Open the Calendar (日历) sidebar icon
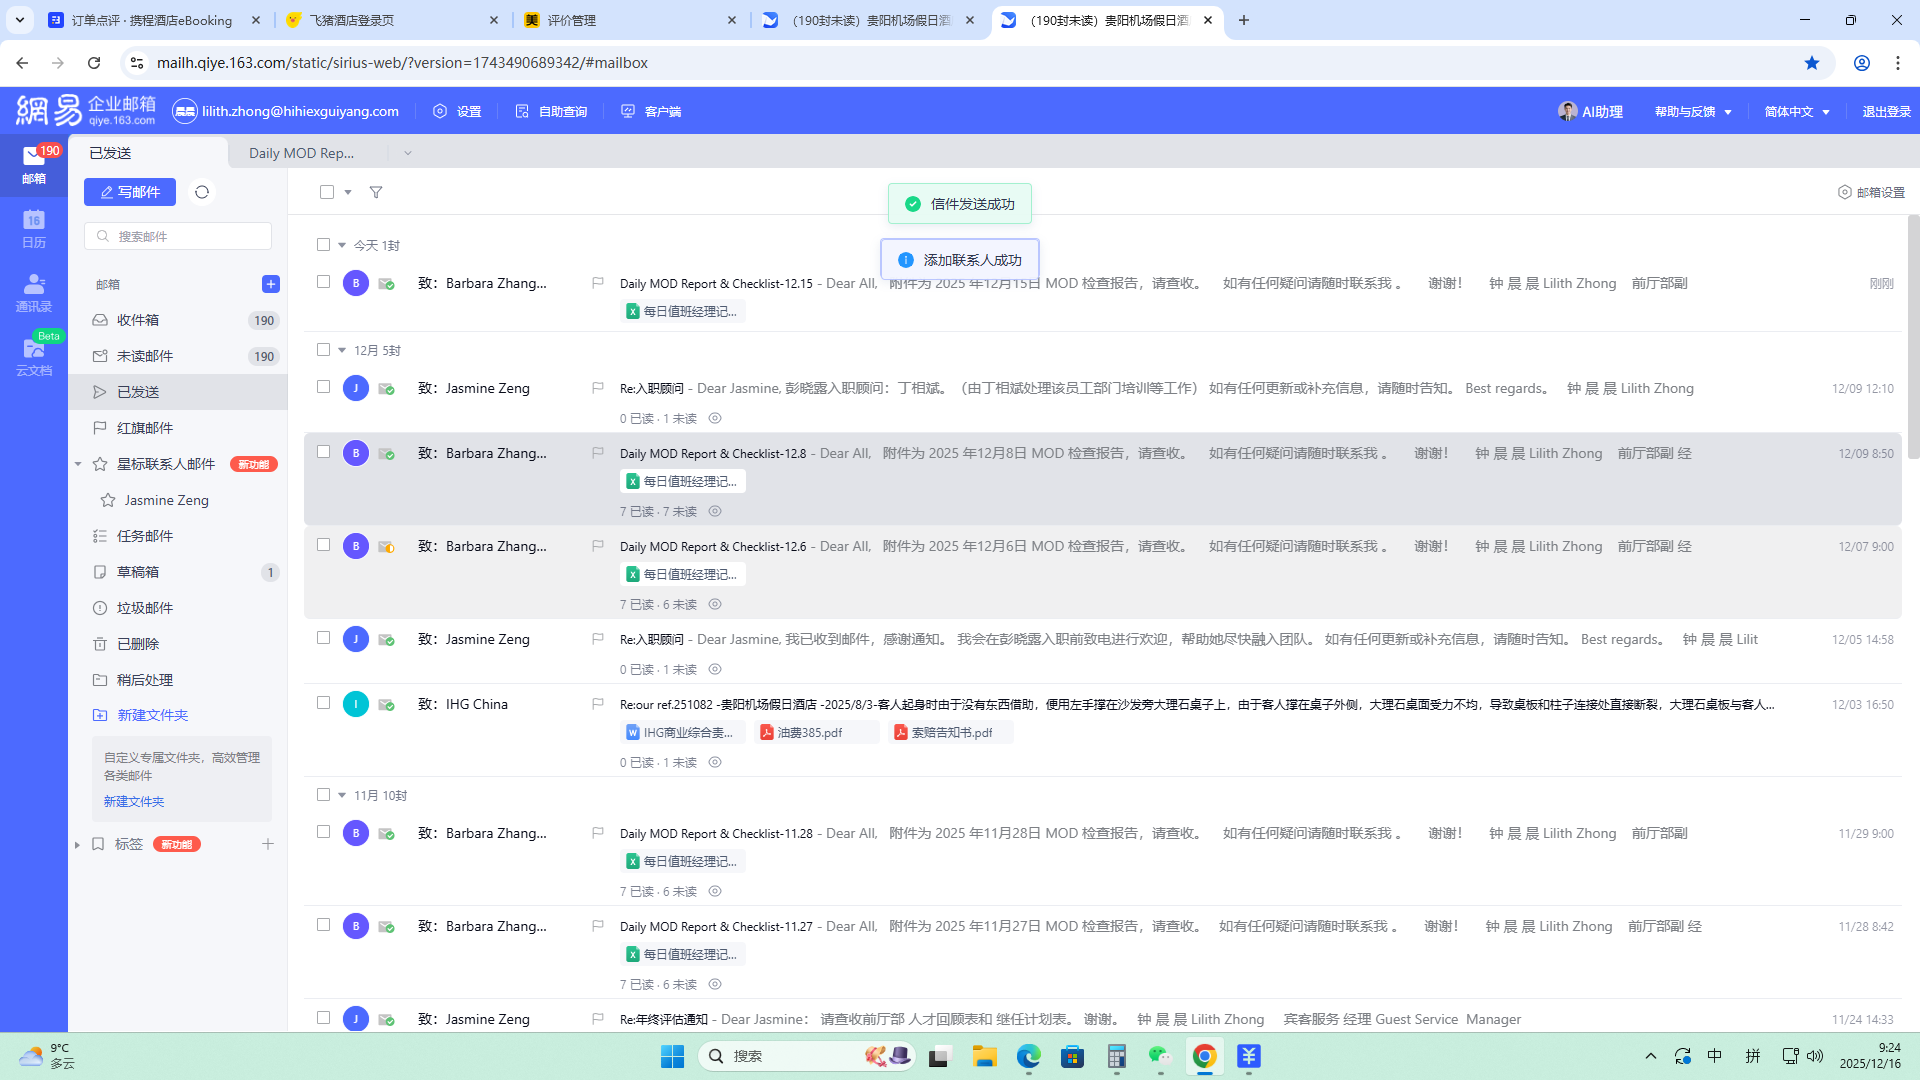Viewport: 1920px width, 1080px height. 33,228
